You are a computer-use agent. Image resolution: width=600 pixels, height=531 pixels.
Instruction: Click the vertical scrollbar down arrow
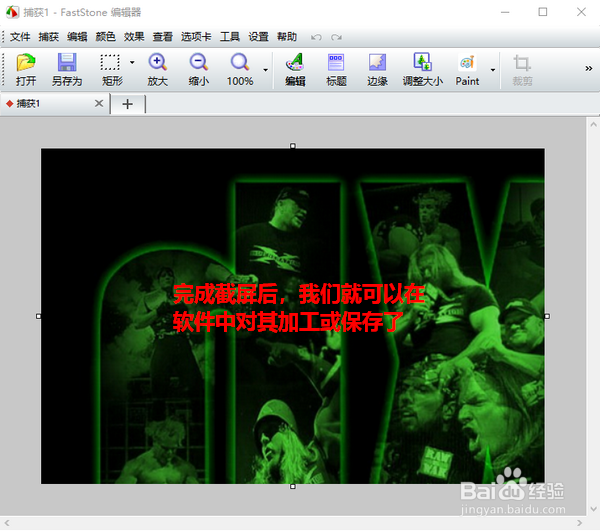593,509
